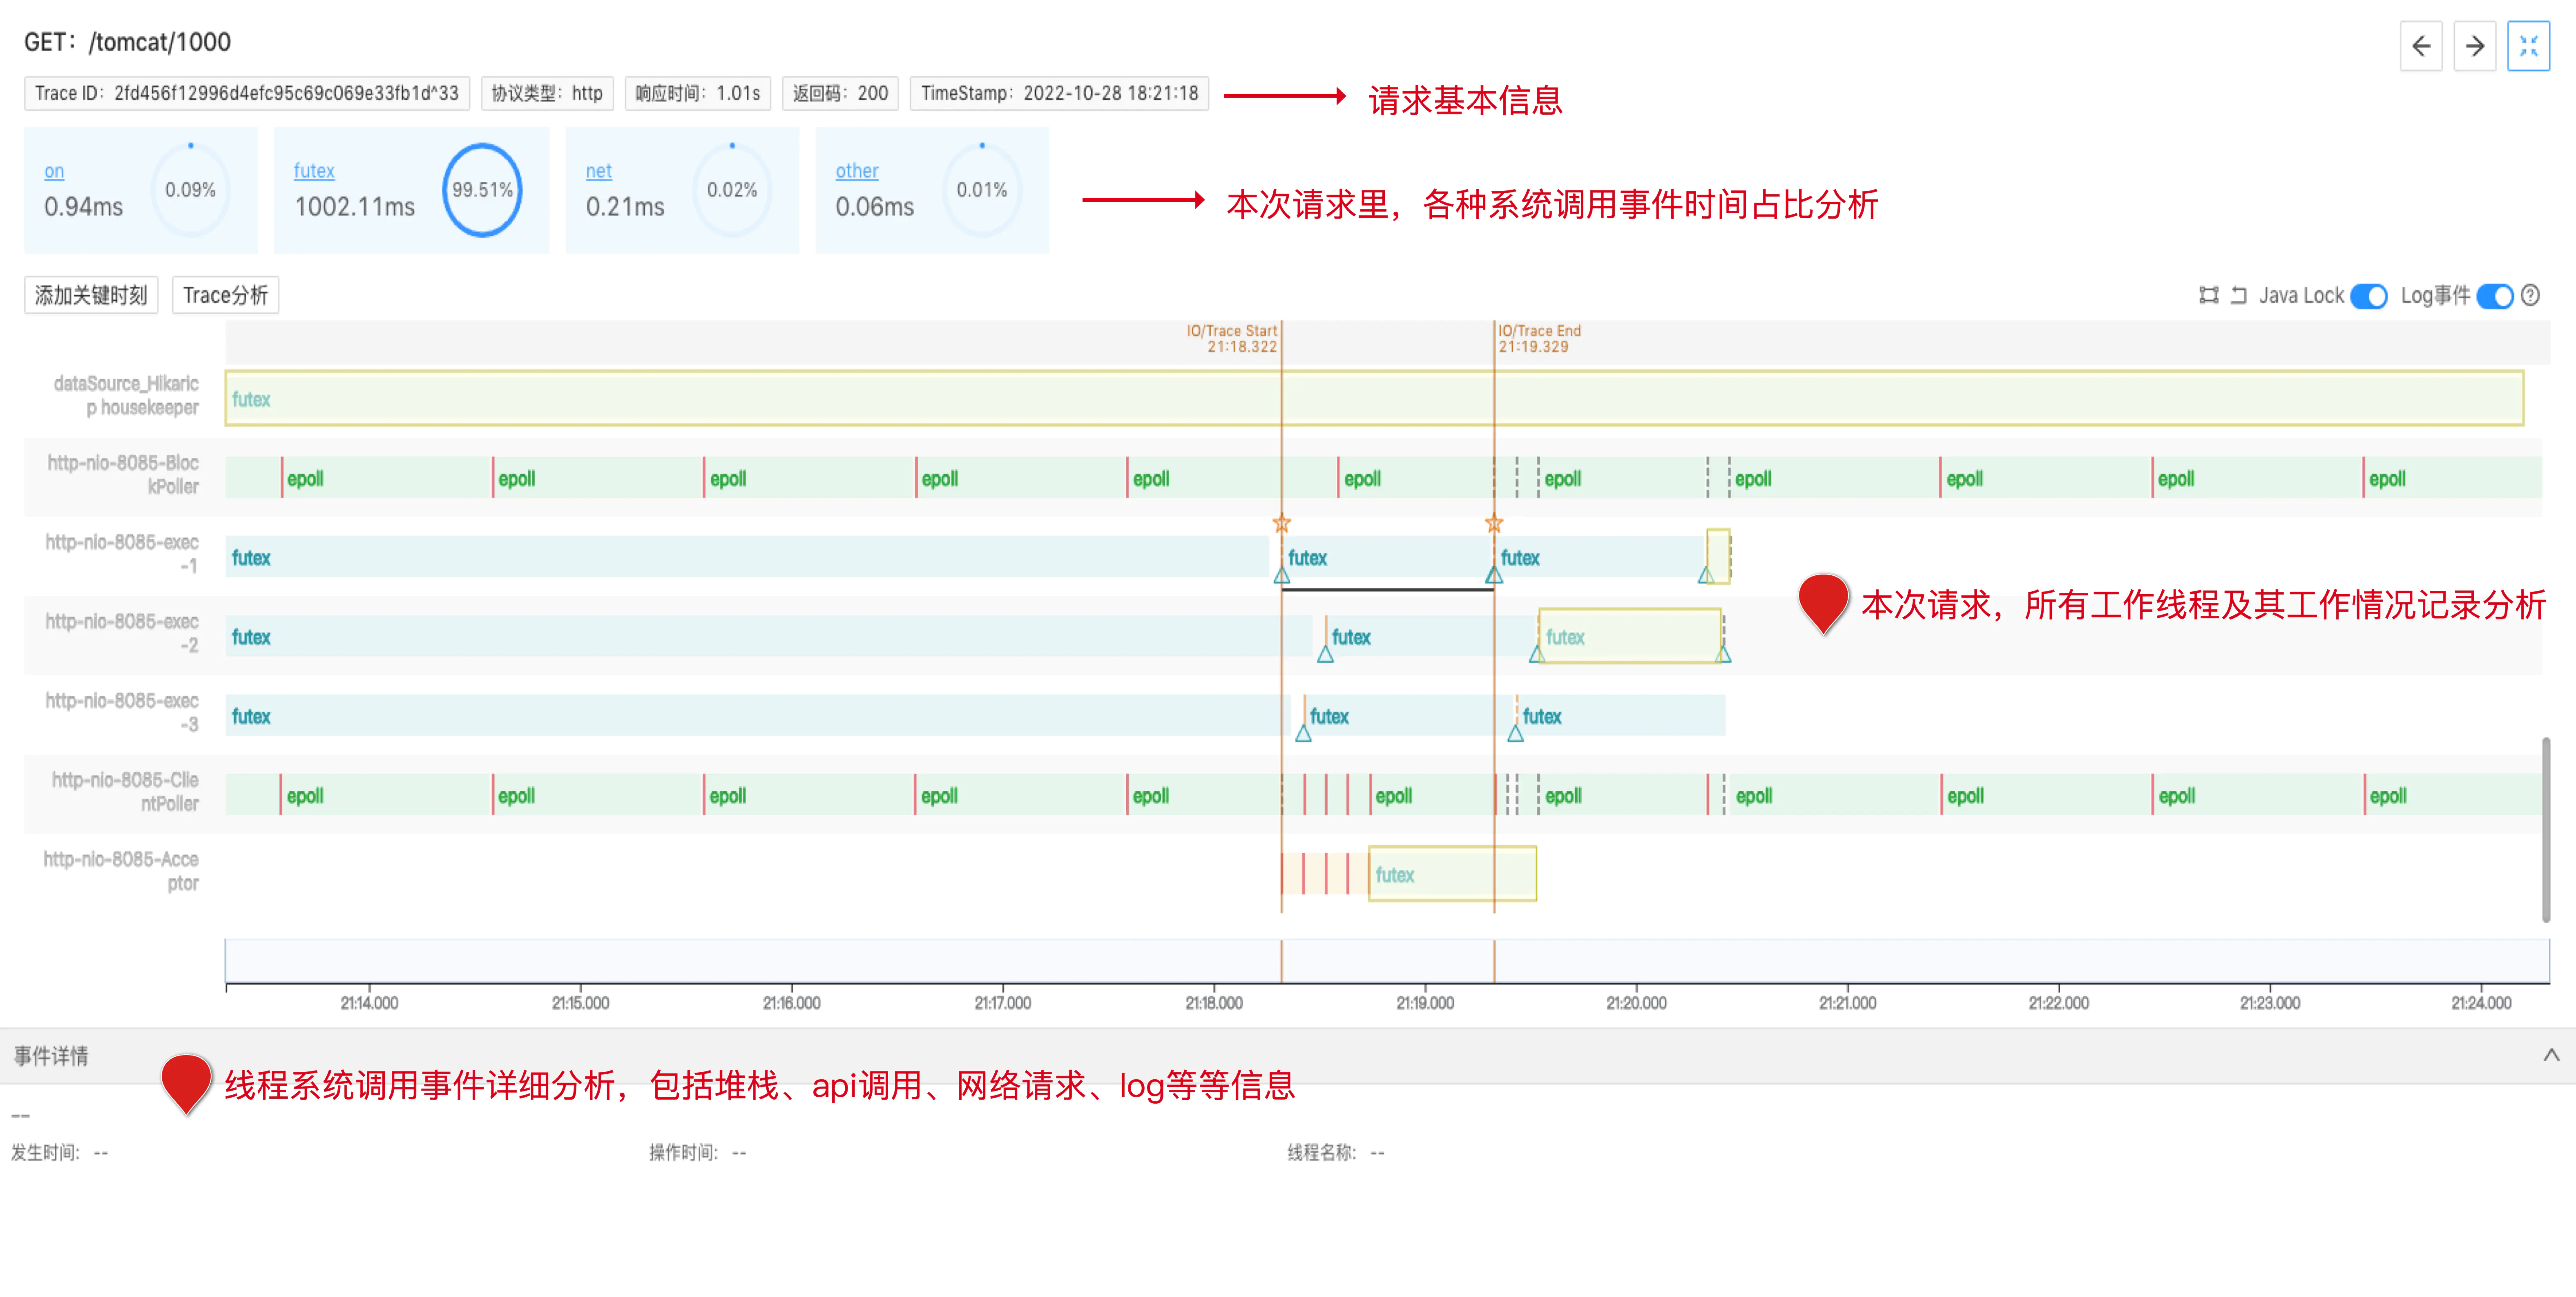The width and height of the screenshot is (2576, 1297).
Task: Collapse the 事件详情 panel chevron
Action: pyautogui.click(x=2551, y=1055)
